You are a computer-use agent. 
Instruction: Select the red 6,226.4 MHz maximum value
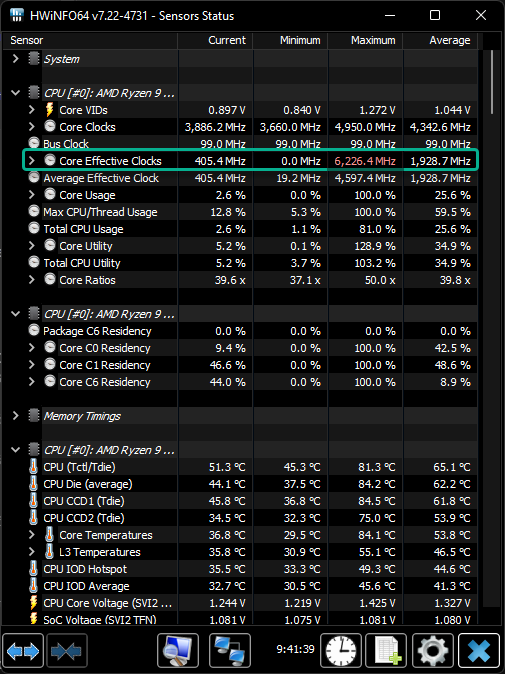tap(365, 161)
